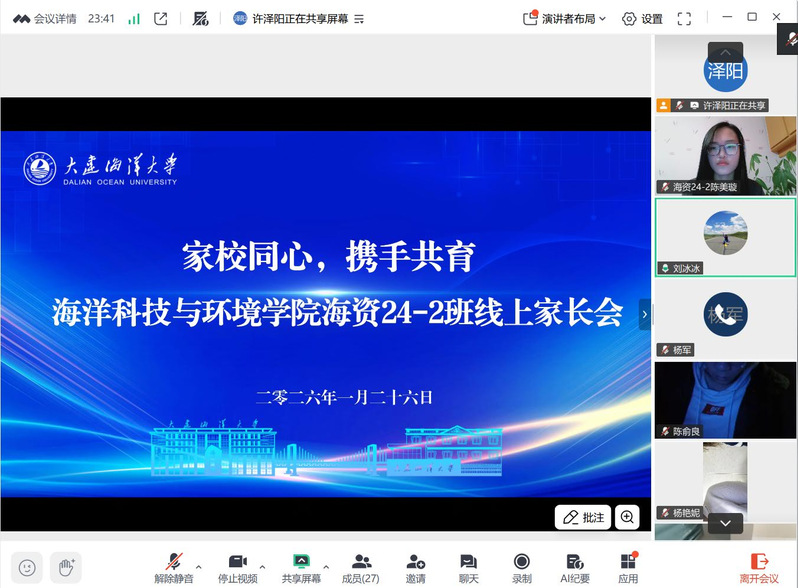The image size is (798, 588).
Task: Open AI纪要 summary
Action: tap(574, 567)
